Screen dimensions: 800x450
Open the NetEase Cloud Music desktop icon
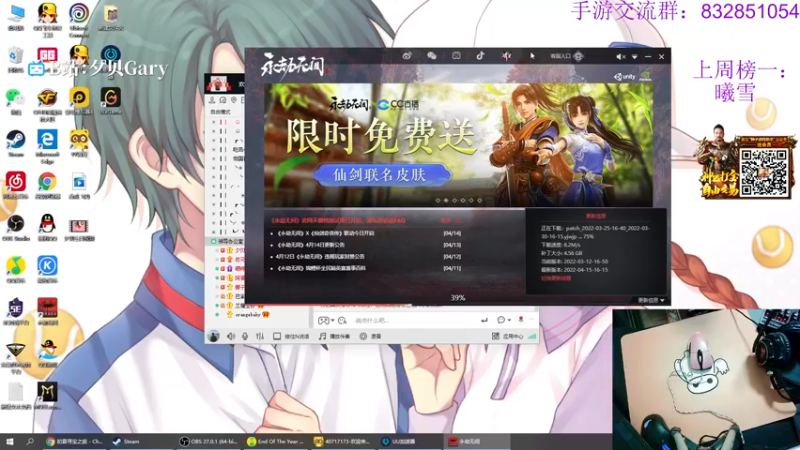click(16, 185)
